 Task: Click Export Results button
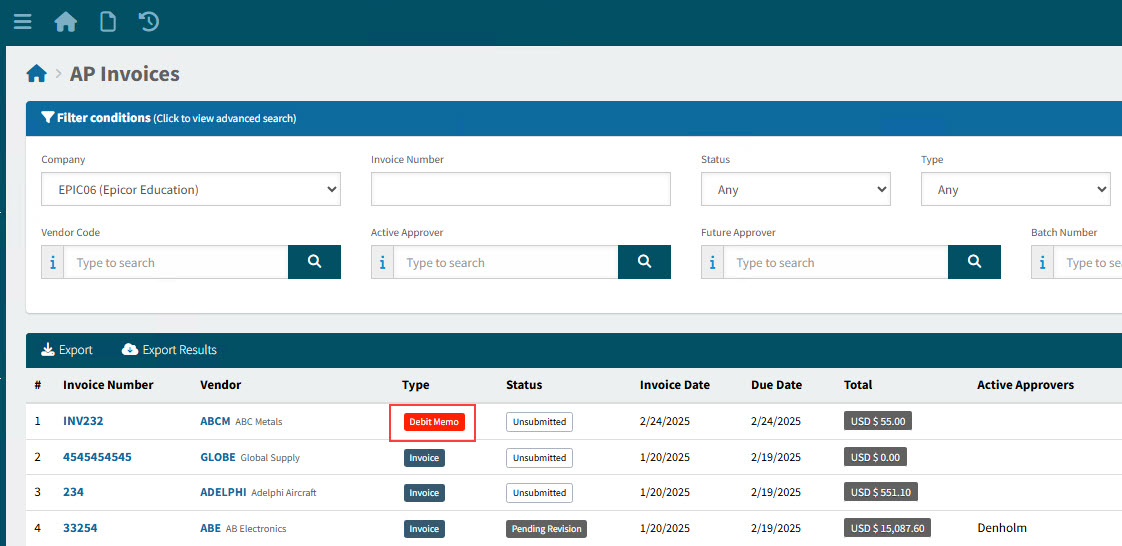[x=169, y=350]
